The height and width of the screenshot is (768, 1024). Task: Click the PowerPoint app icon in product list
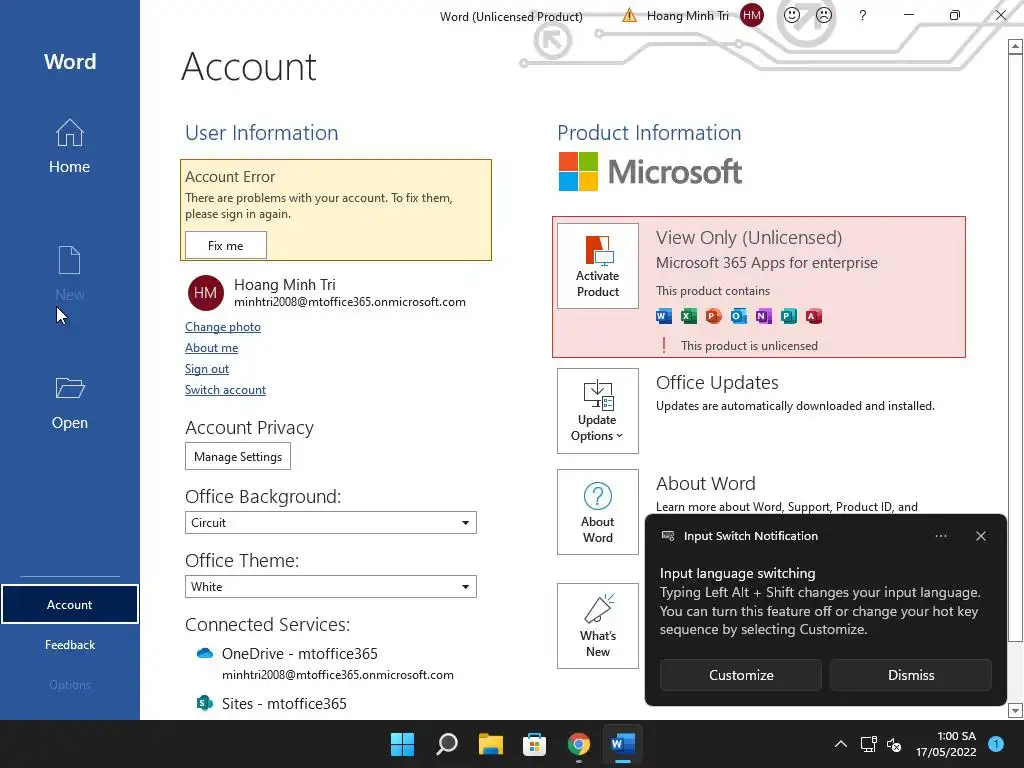point(714,317)
